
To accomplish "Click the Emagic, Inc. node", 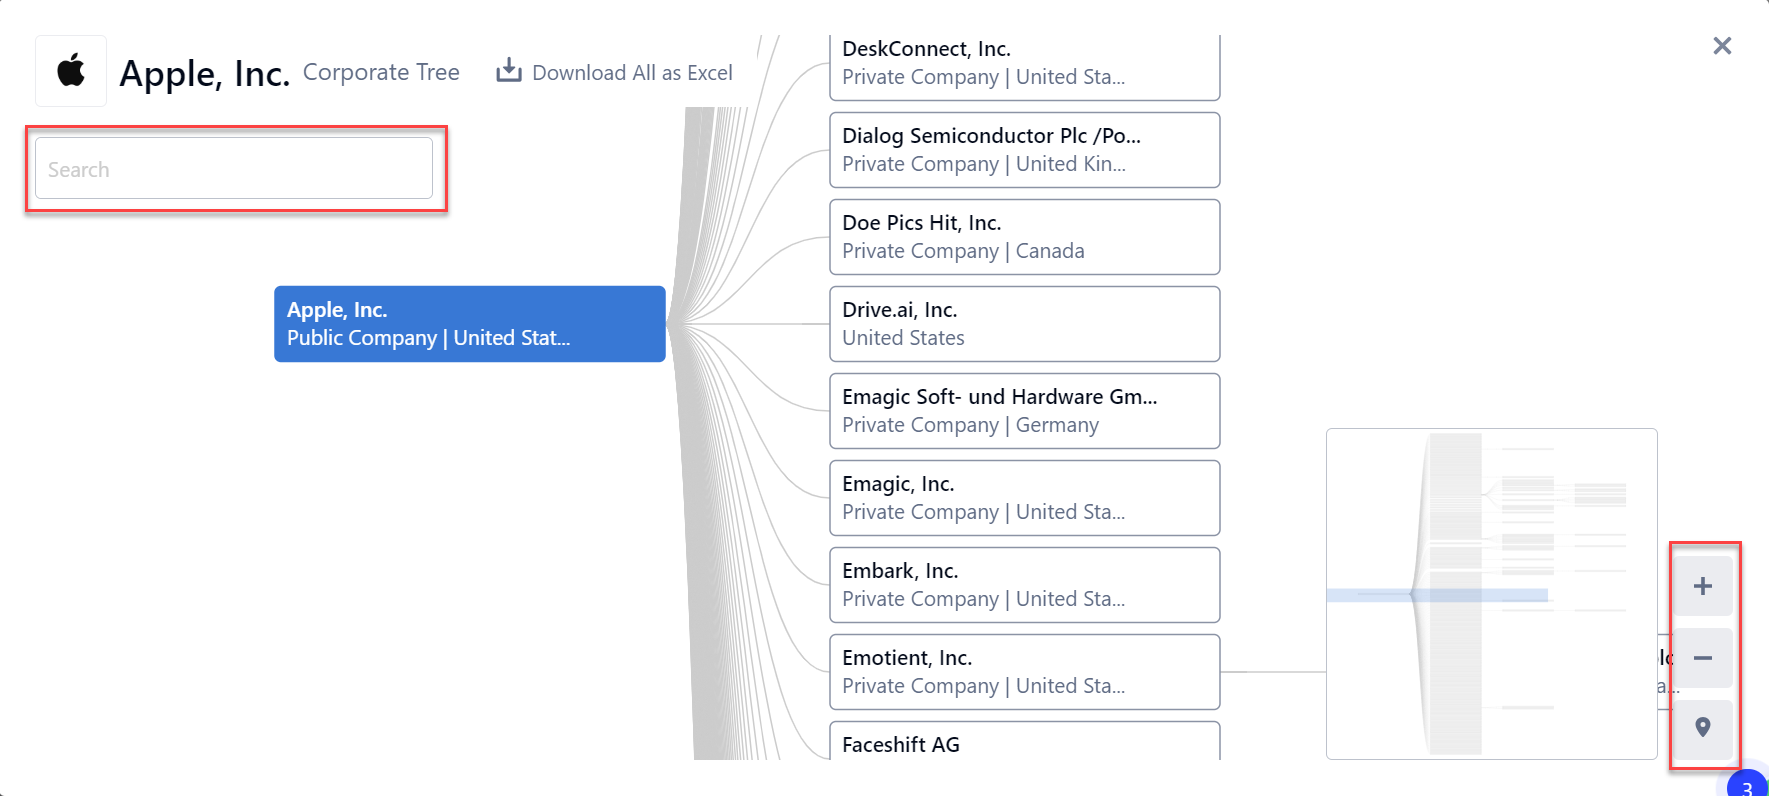I will (1024, 498).
